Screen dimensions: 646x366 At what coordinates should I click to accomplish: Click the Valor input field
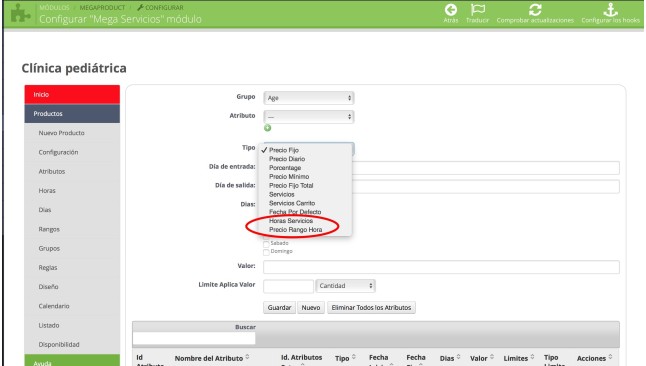point(441,267)
